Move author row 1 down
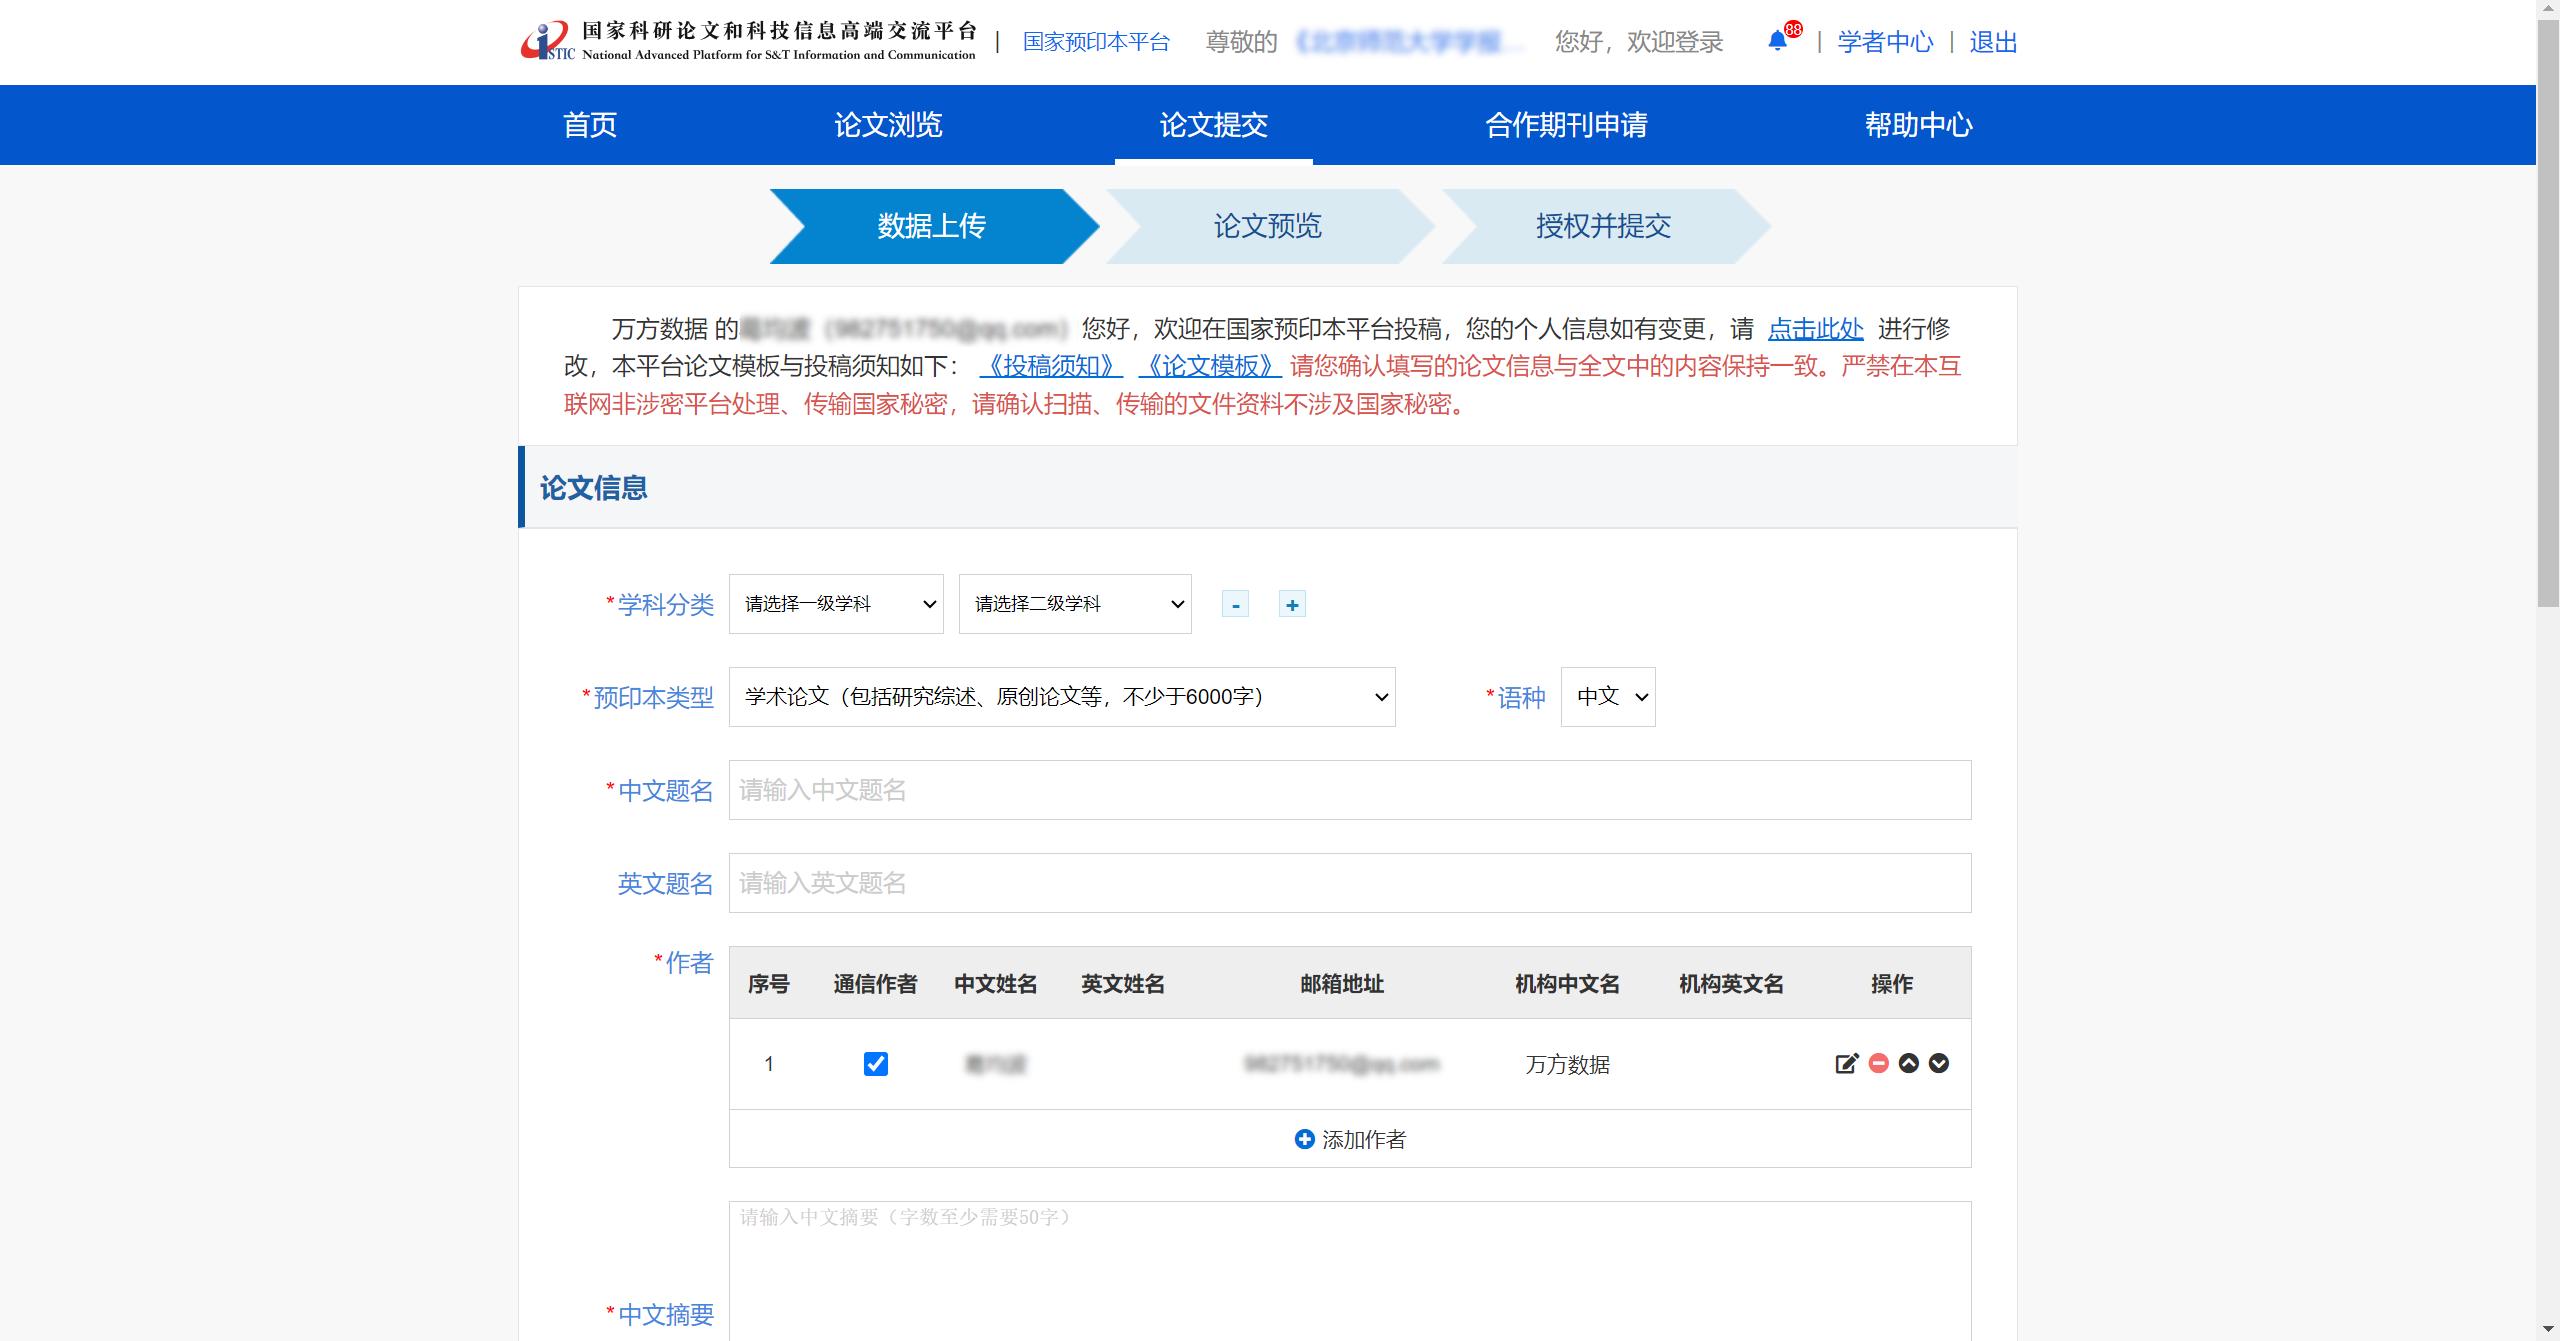 pyautogui.click(x=1939, y=1063)
